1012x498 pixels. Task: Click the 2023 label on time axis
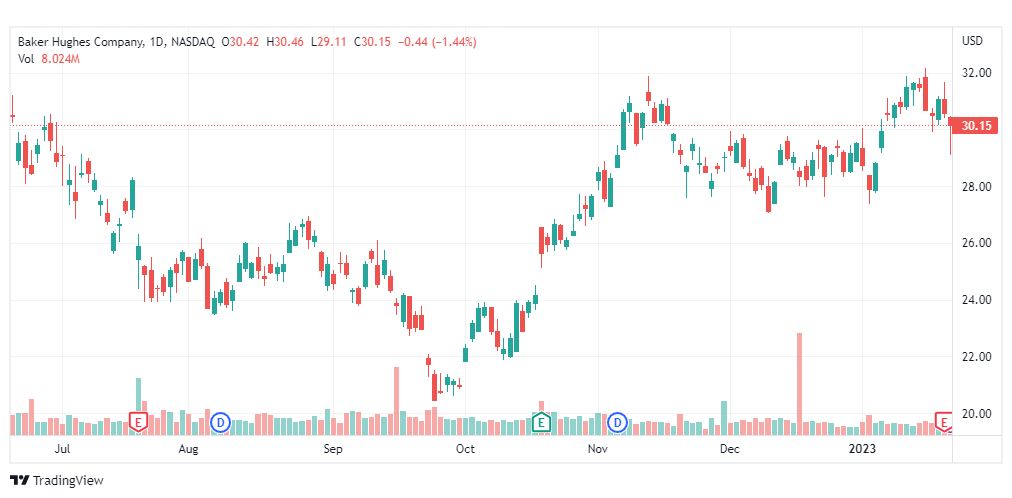[x=863, y=449]
